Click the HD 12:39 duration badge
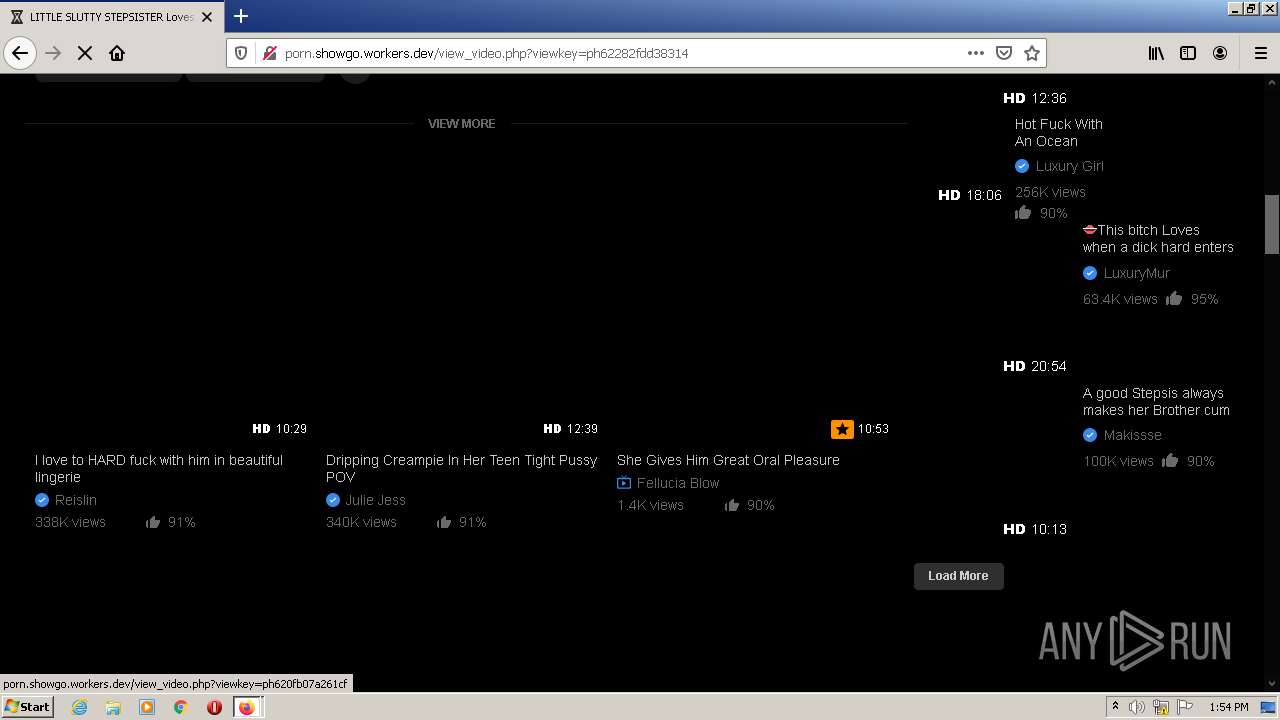The height and width of the screenshot is (720, 1280). pos(571,429)
